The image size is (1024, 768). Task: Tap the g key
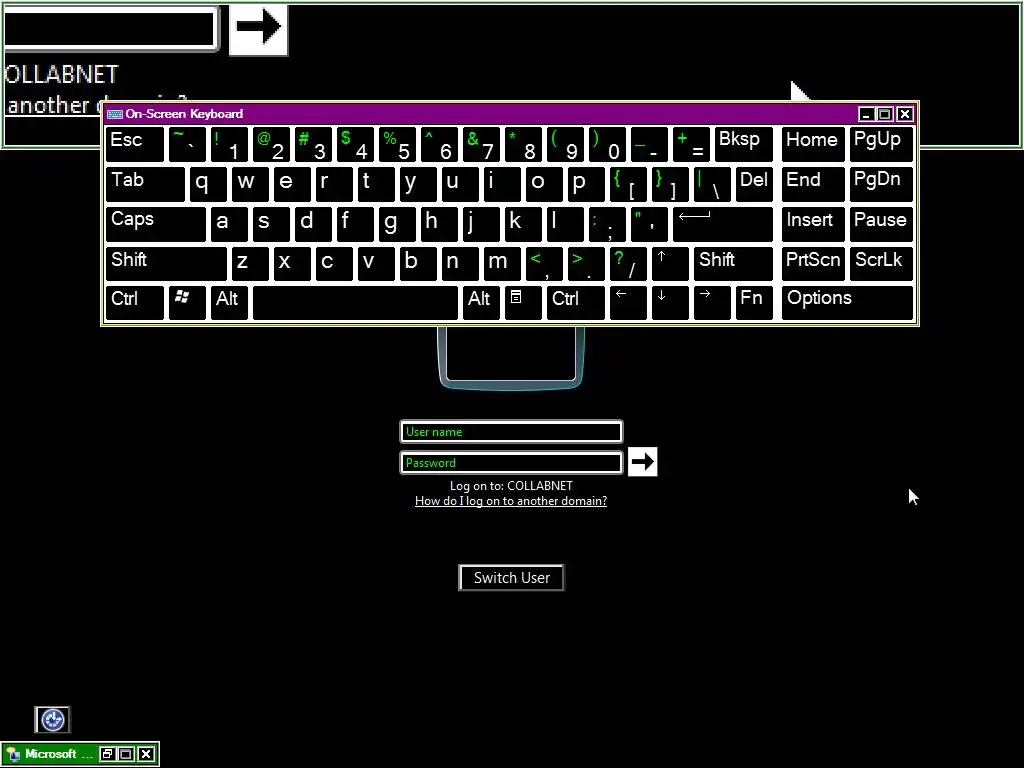(397, 224)
